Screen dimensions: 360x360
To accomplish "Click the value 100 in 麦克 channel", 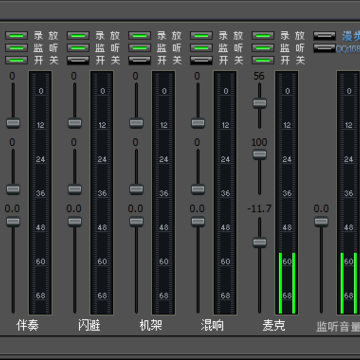I will 259,142.
